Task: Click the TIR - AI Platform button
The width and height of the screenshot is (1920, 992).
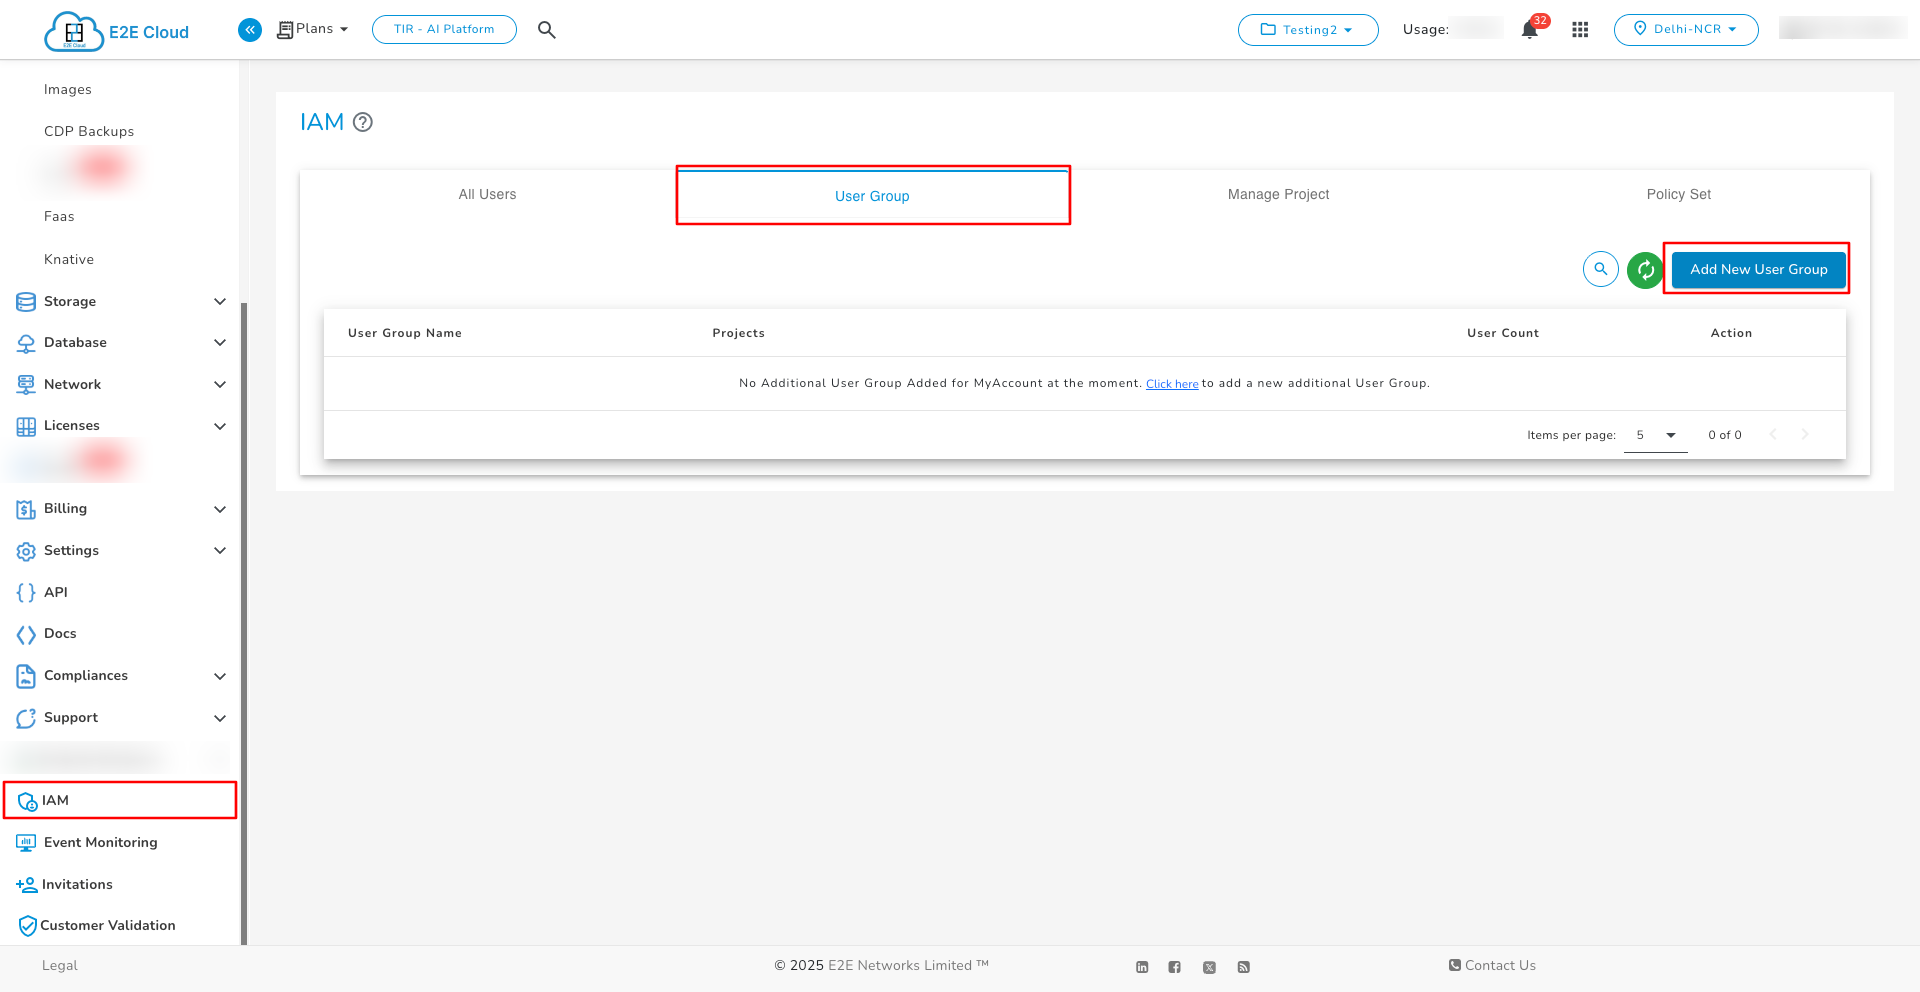Action: (x=444, y=30)
